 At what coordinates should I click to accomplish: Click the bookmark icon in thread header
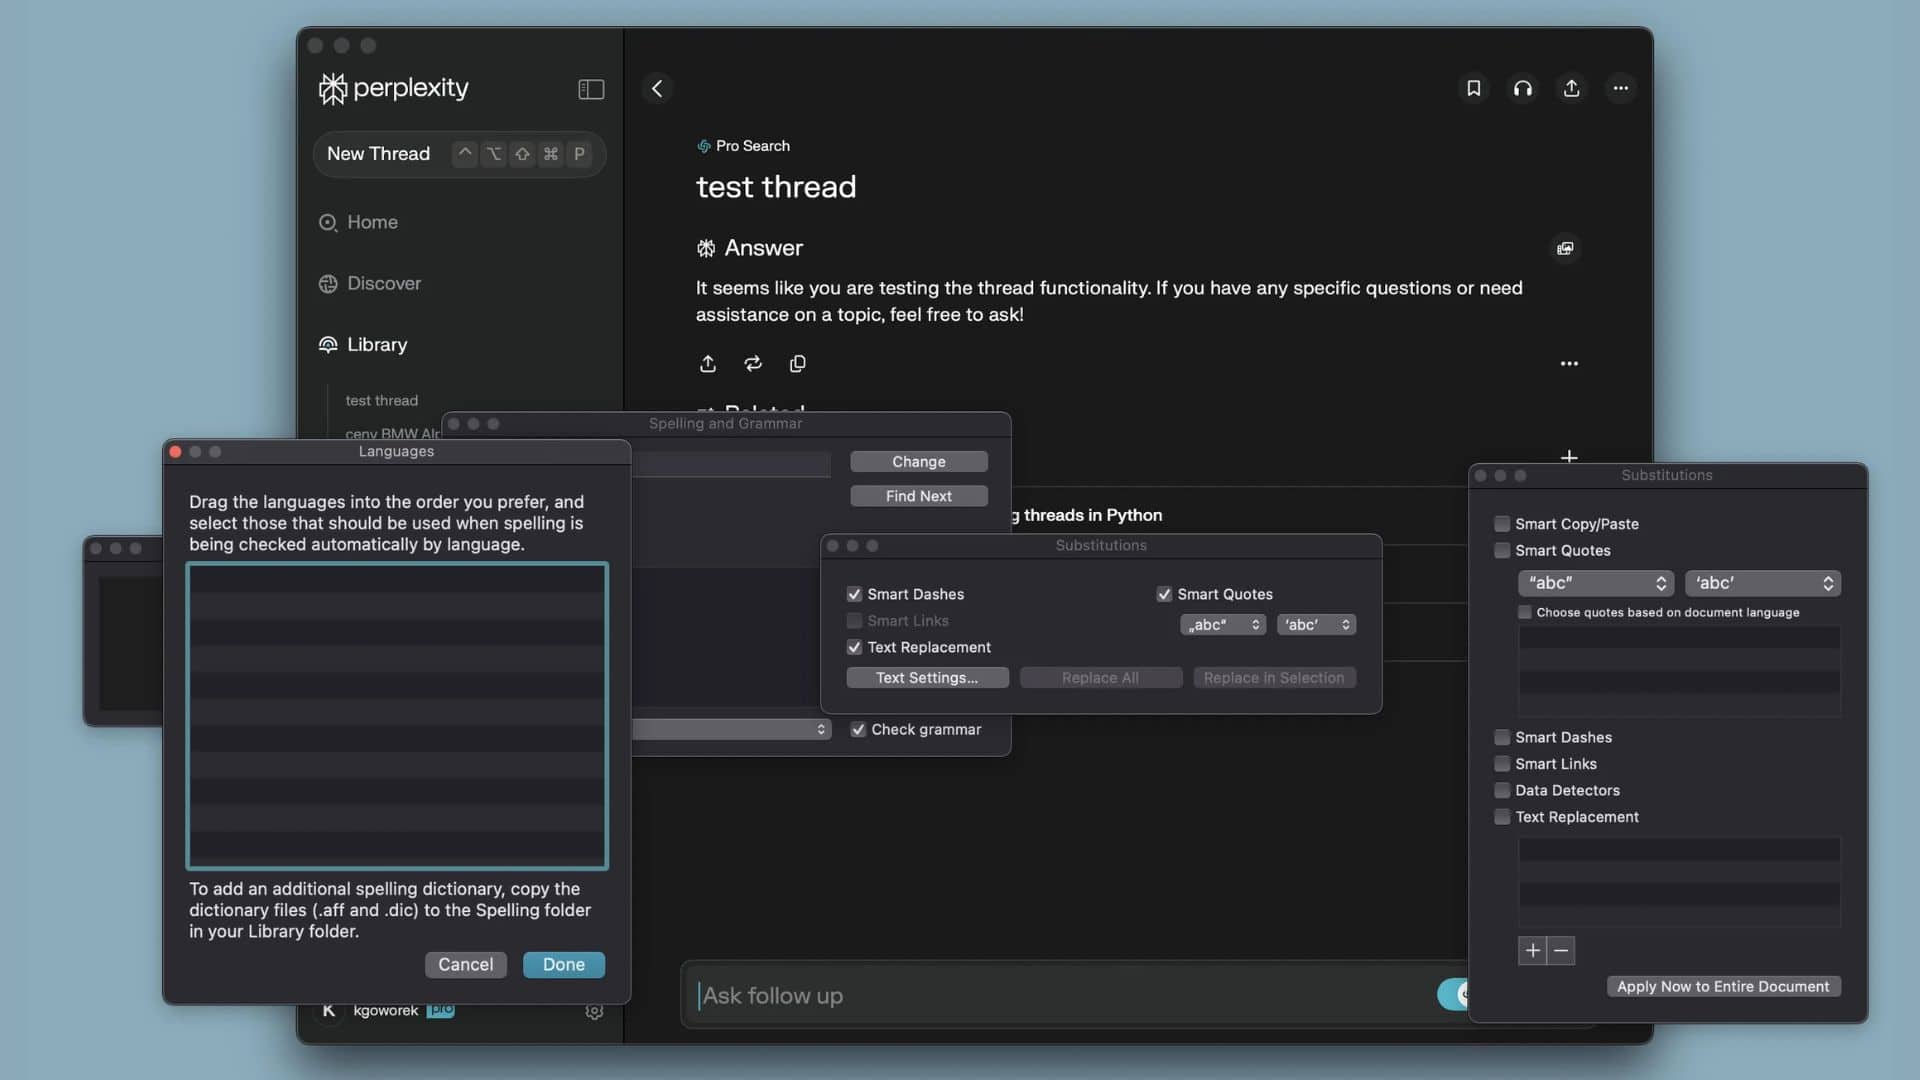tap(1473, 88)
